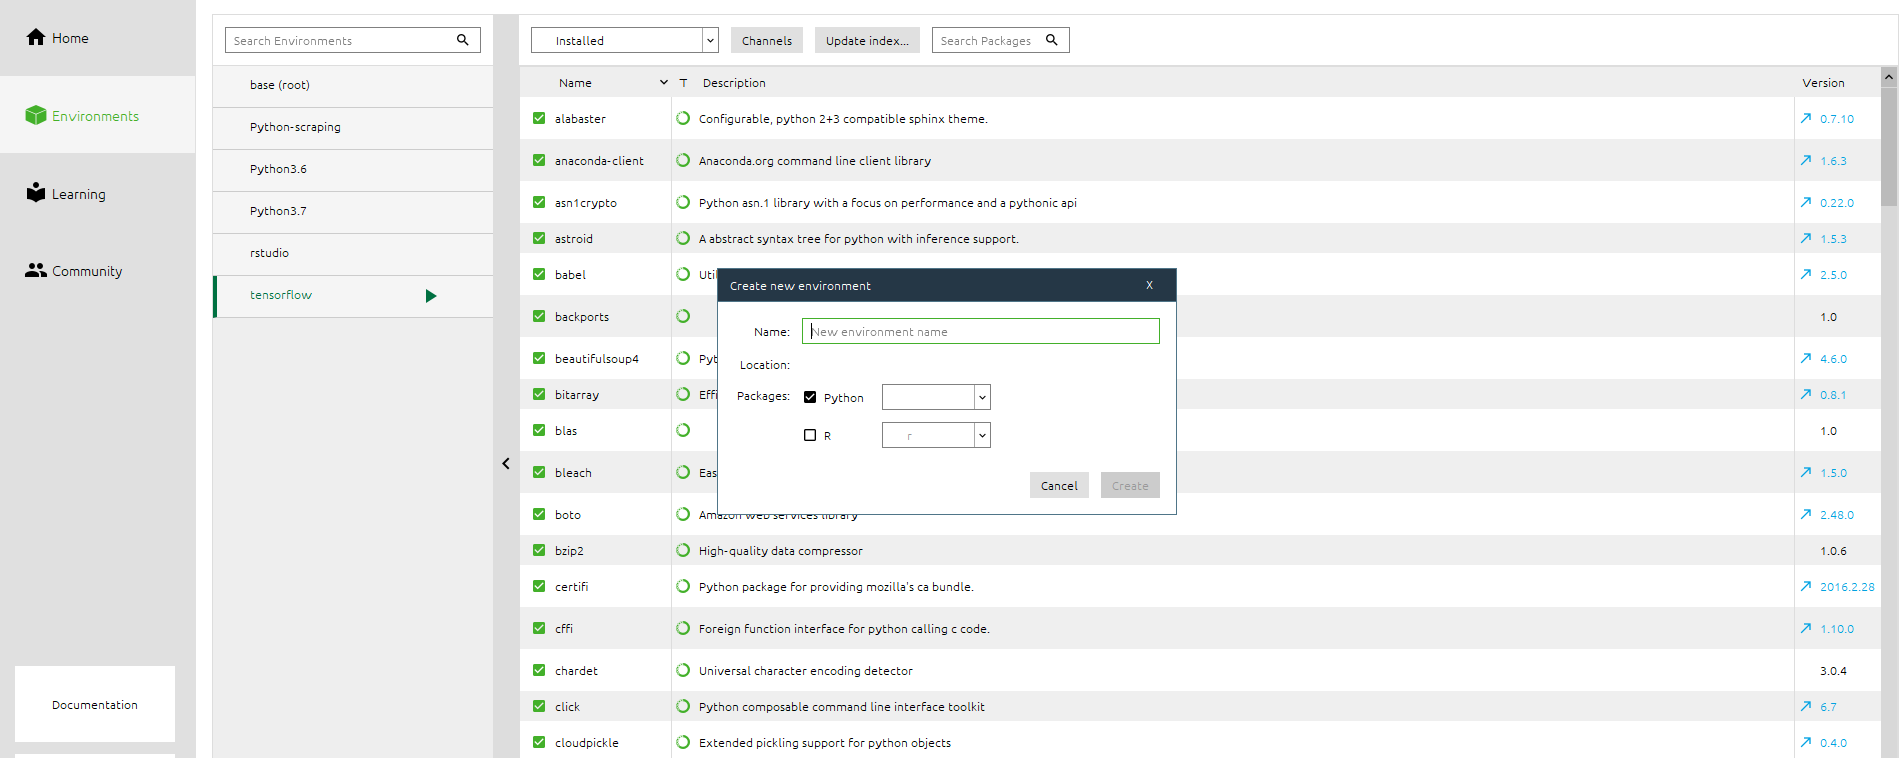Collapse the environments panel with left chevron
Image resolution: width=1899 pixels, height=758 pixels.
tap(506, 463)
